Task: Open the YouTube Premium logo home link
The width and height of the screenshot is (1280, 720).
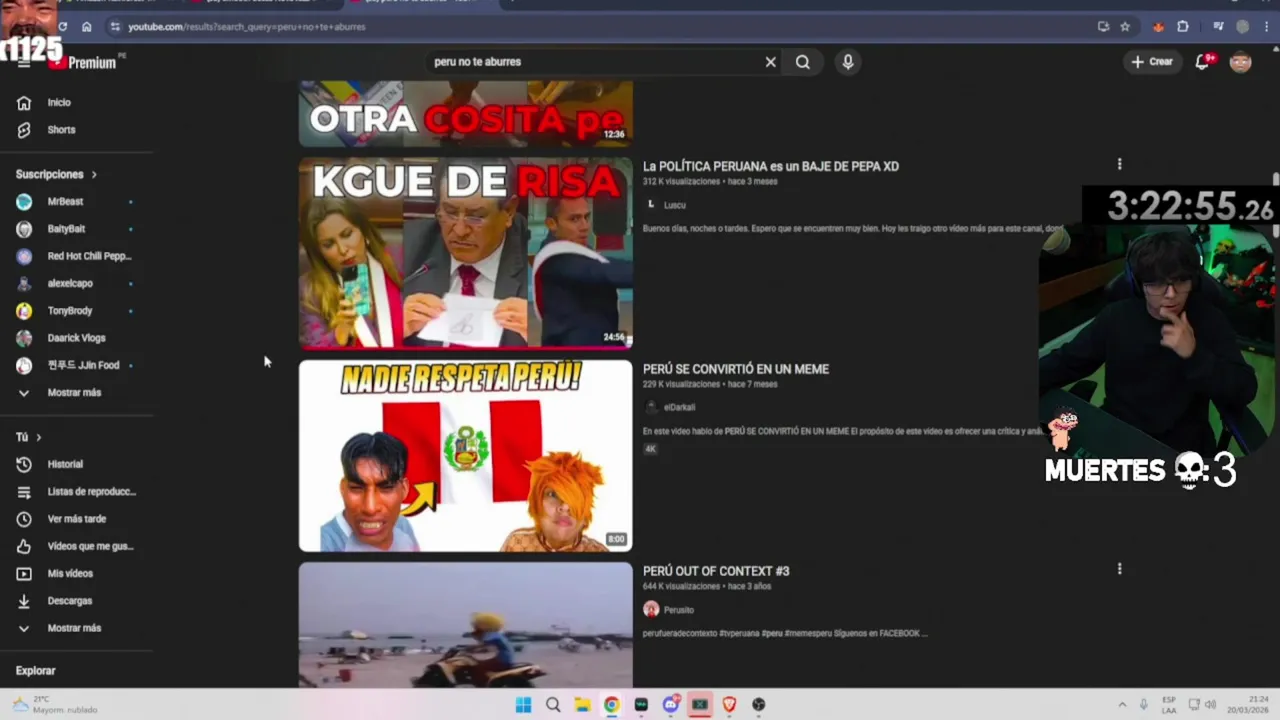Action: [x=82, y=62]
